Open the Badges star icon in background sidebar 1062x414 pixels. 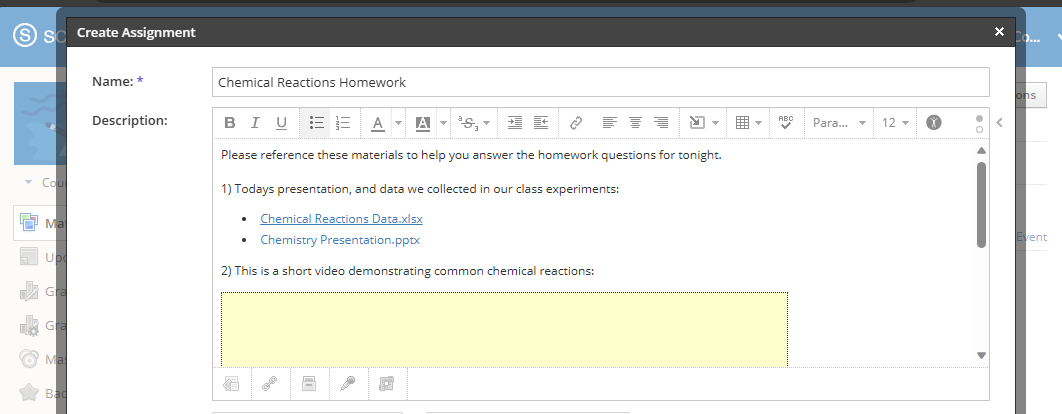(x=28, y=392)
